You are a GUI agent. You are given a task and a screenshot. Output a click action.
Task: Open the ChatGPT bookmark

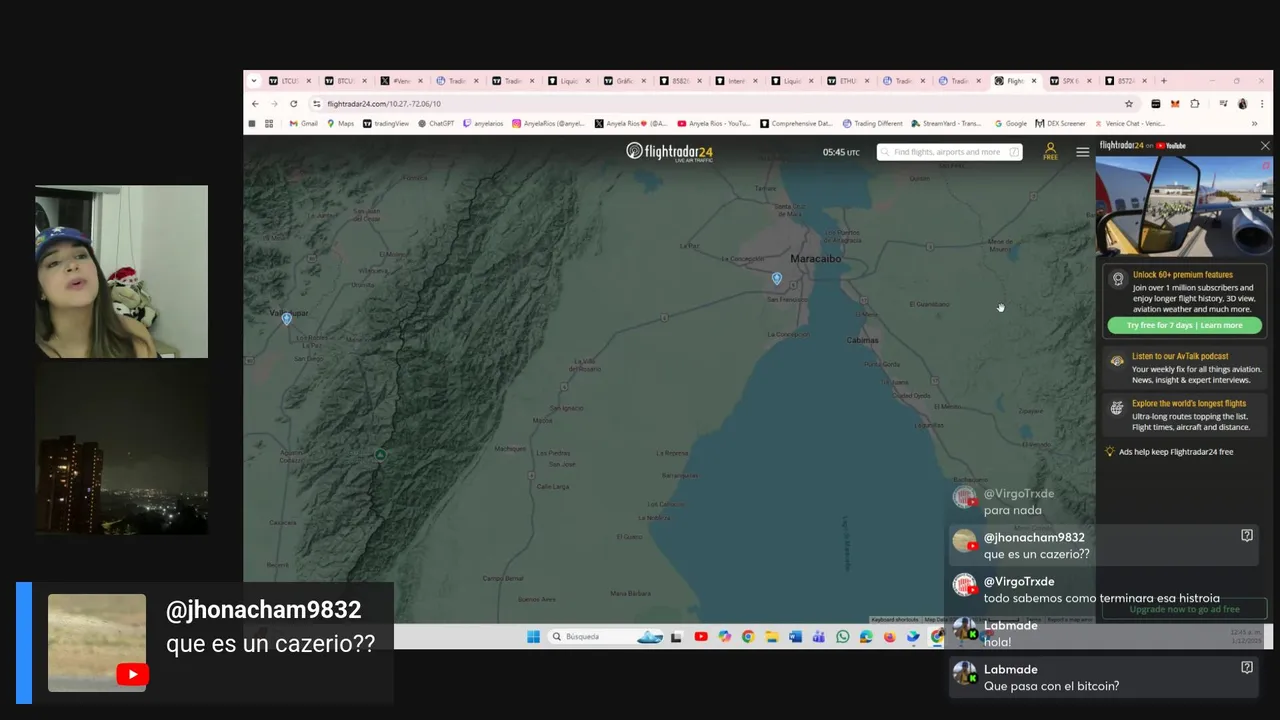click(x=436, y=124)
